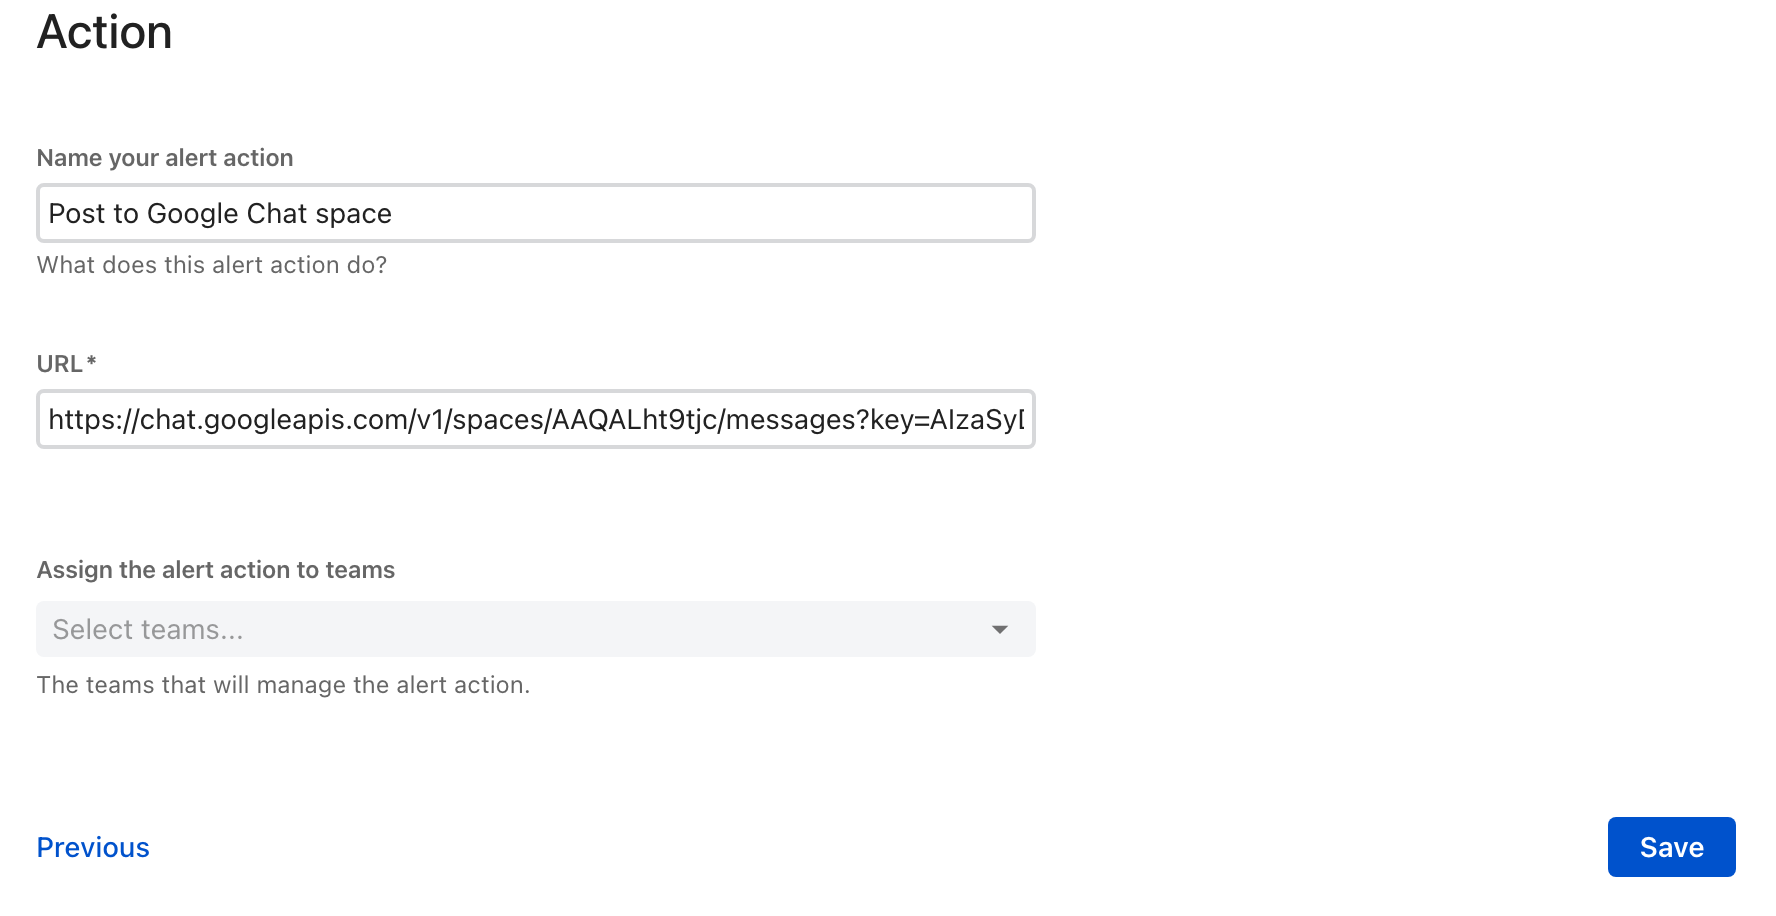Open the Select teams dropdown
Image resolution: width=1776 pixels, height=916 pixels.
pos(535,629)
